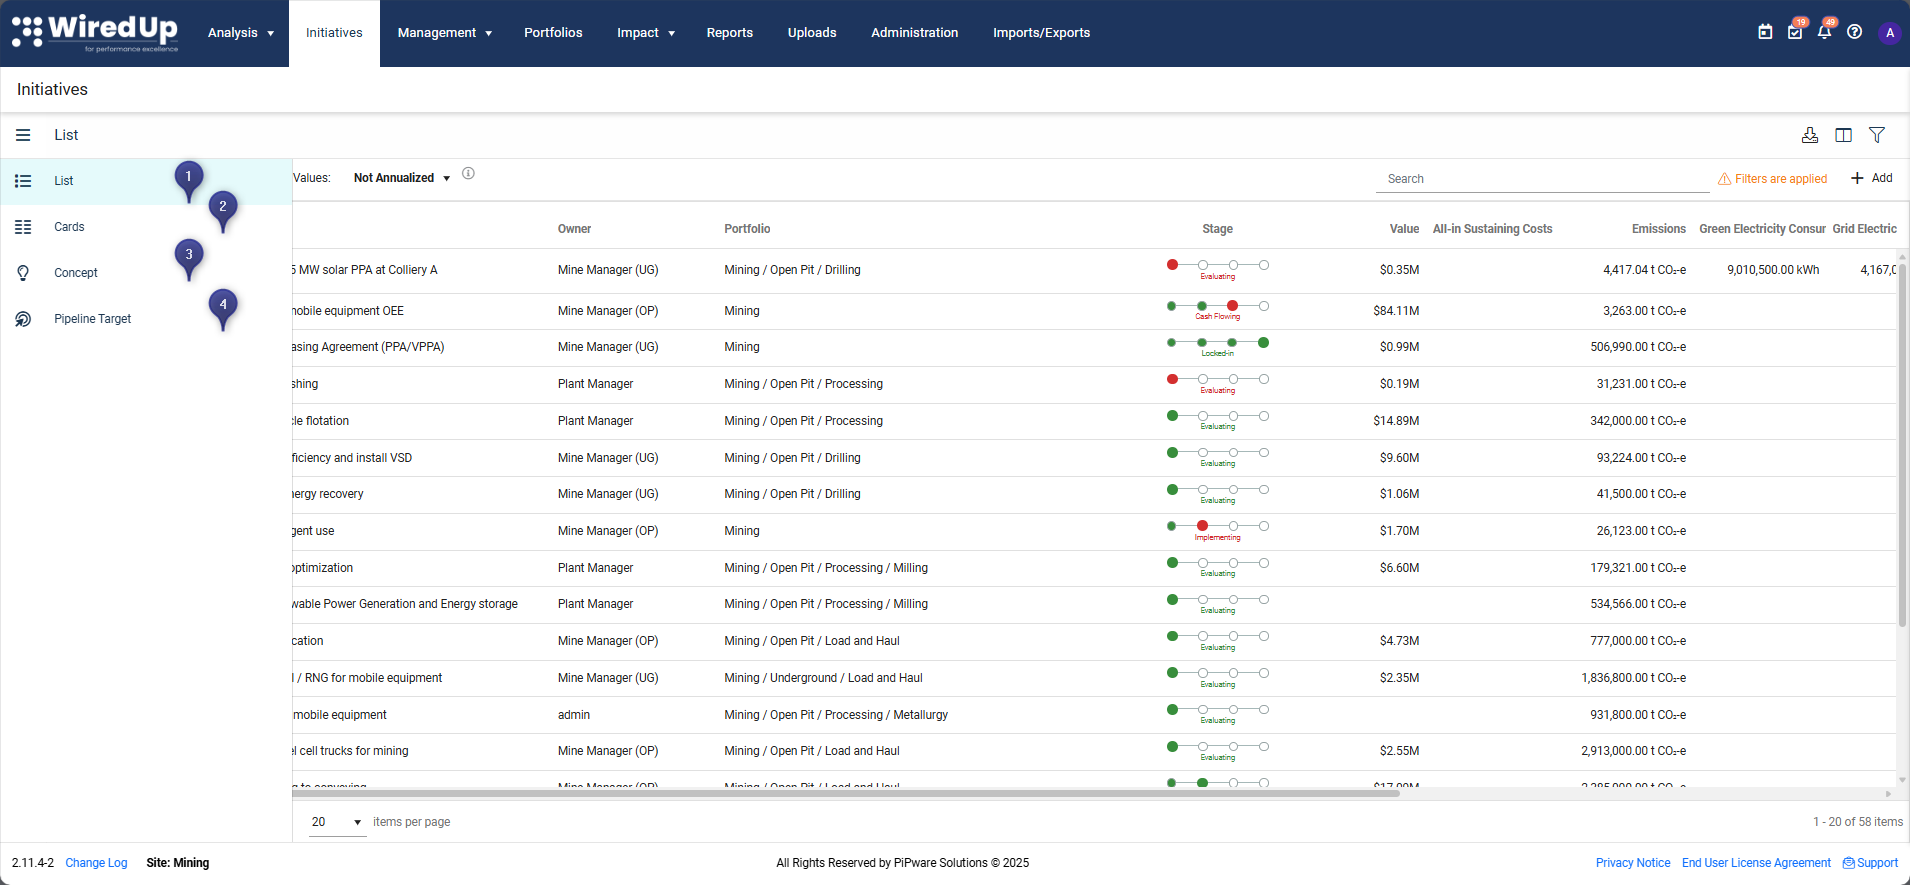Open the calendar icon in the top bar
Screen dimensions: 1910x885
[1765, 32]
